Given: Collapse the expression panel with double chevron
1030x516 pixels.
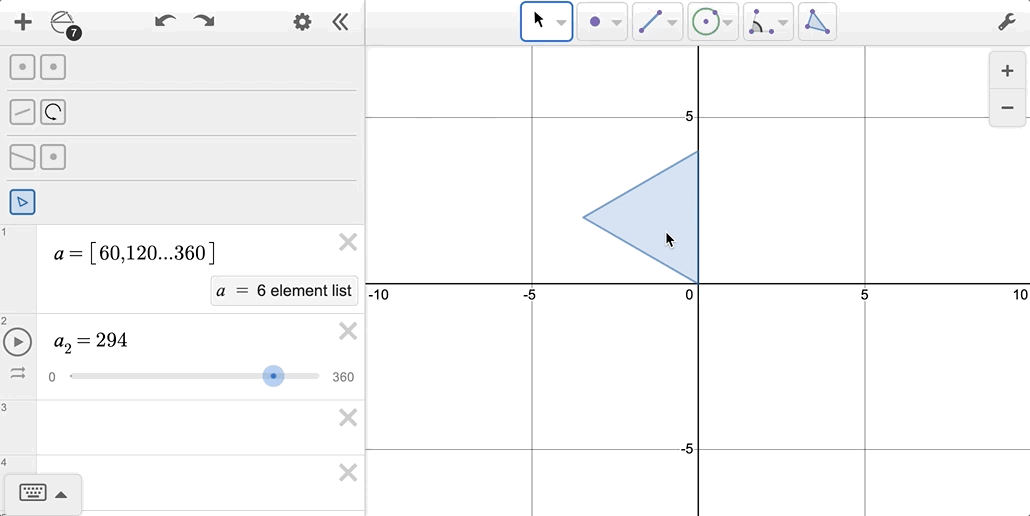Looking at the screenshot, I should tap(340, 22).
